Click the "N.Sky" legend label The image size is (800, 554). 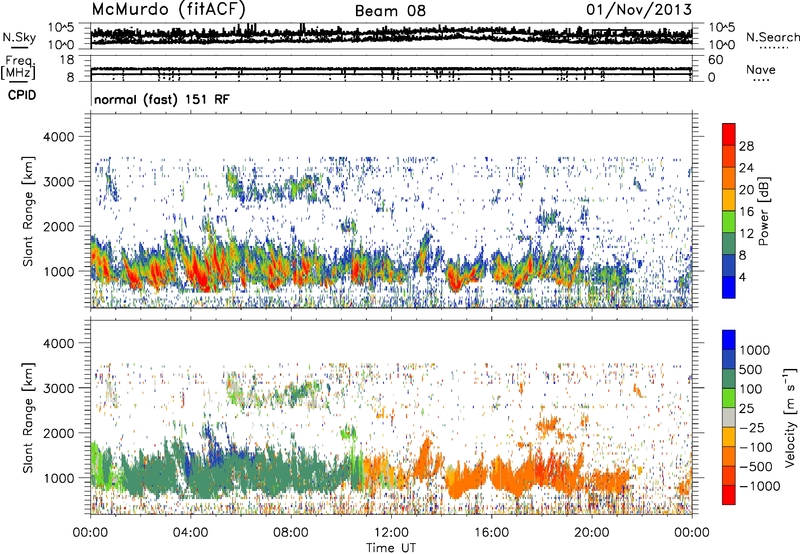point(19,37)
